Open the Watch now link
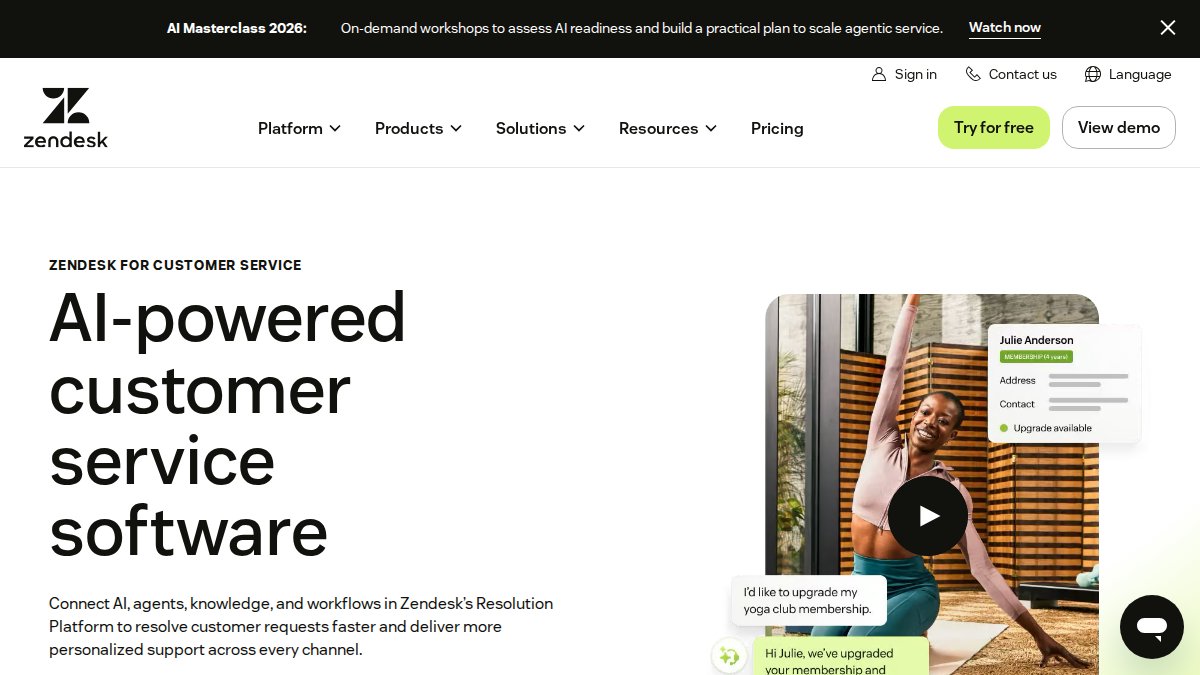This screenshot has width=1200, height=675. click(1004, 28)
